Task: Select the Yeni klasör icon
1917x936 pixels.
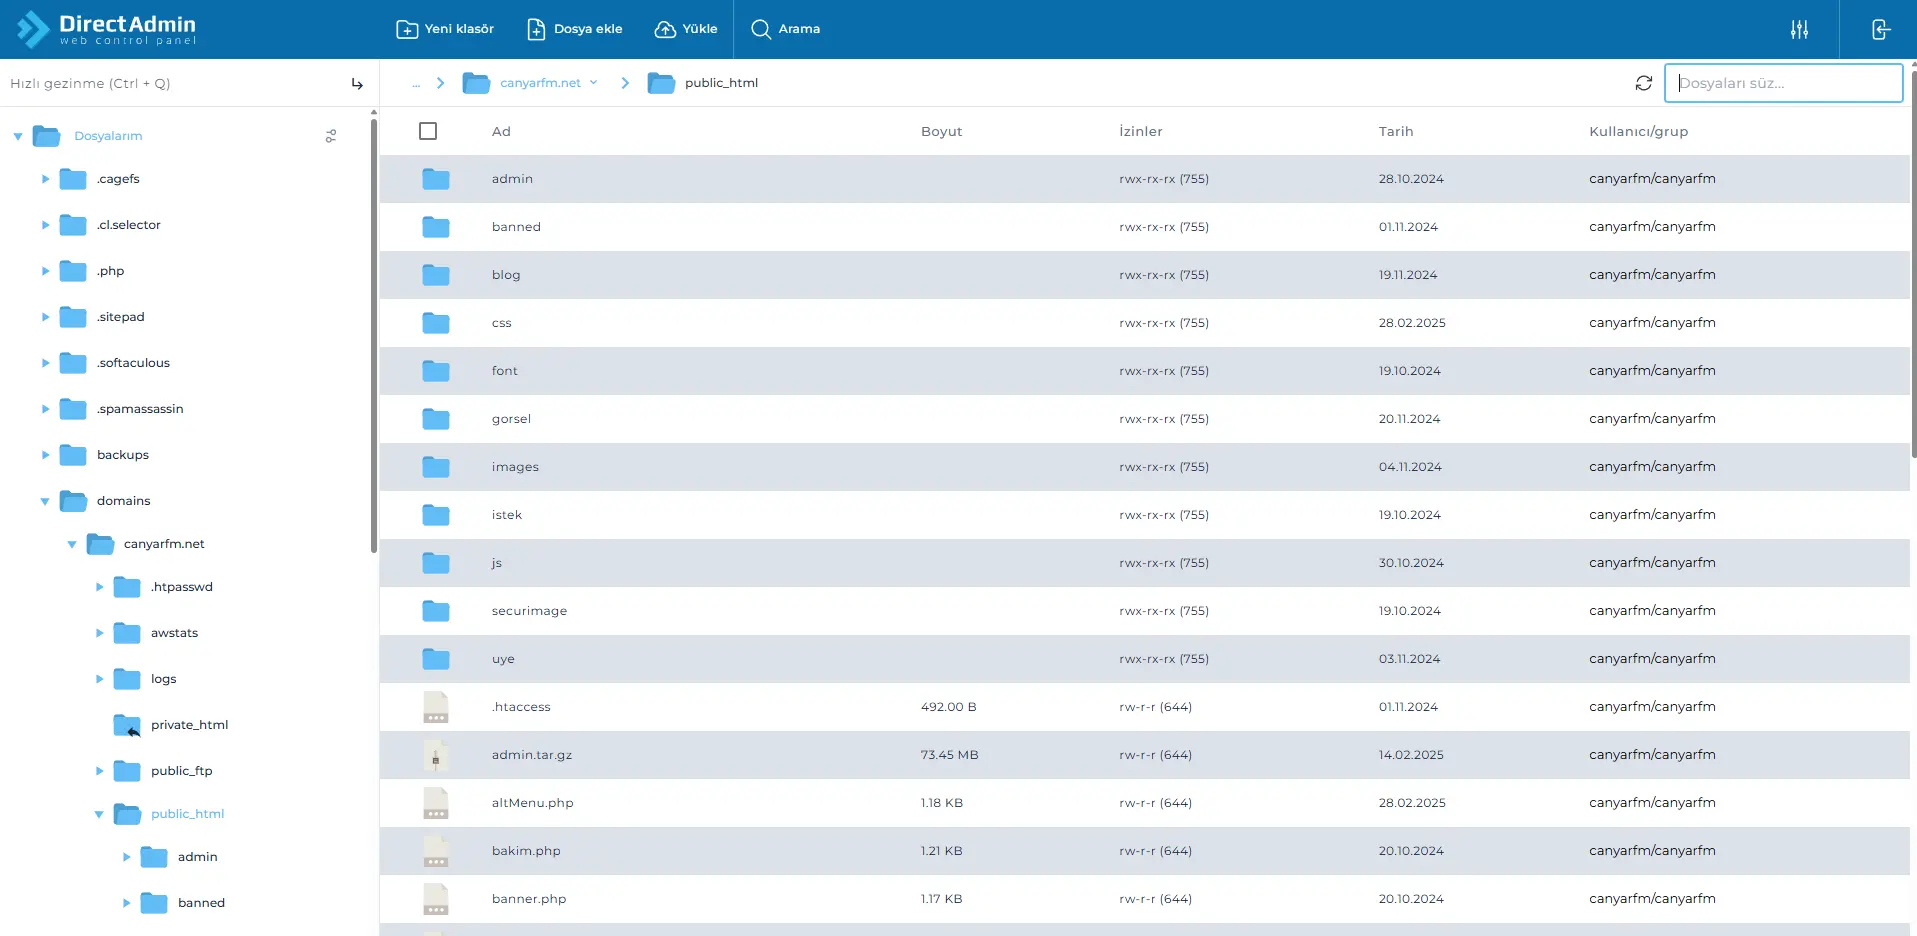Action: (x=406, y=29)
